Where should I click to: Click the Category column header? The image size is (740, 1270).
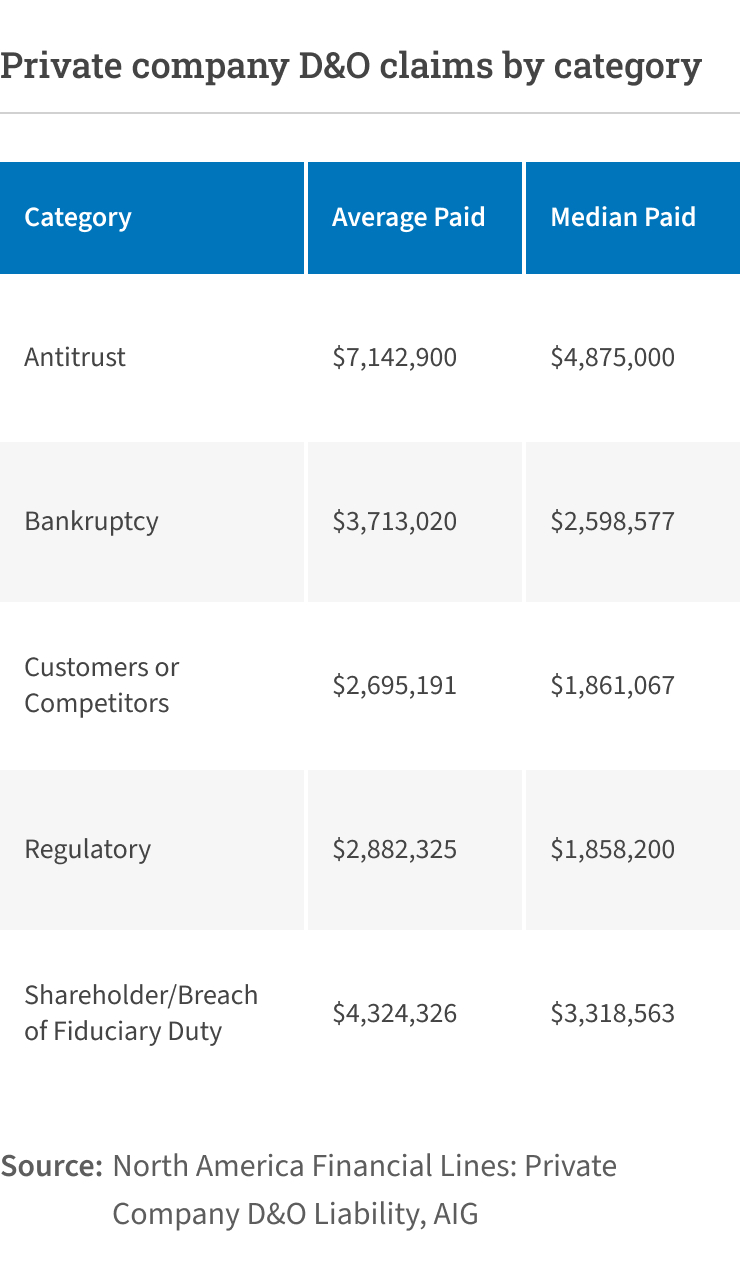click(78, 218)
